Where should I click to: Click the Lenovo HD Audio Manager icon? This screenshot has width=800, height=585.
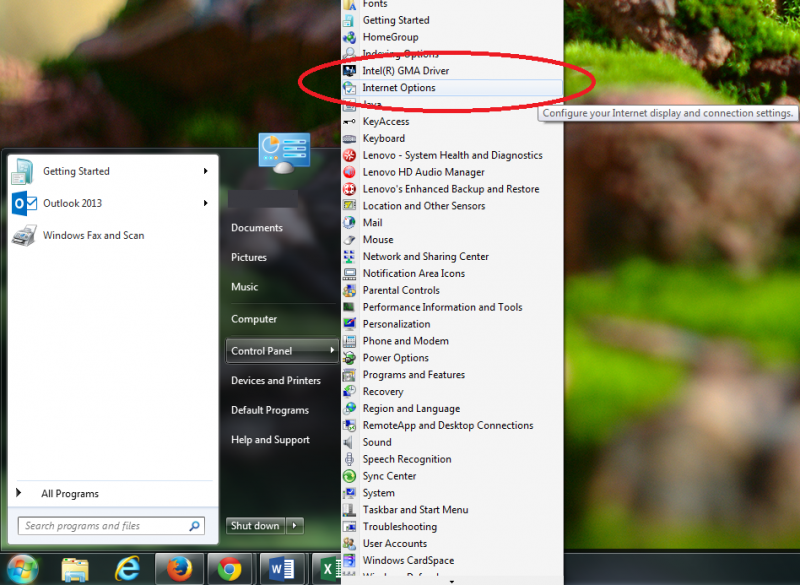349,172
